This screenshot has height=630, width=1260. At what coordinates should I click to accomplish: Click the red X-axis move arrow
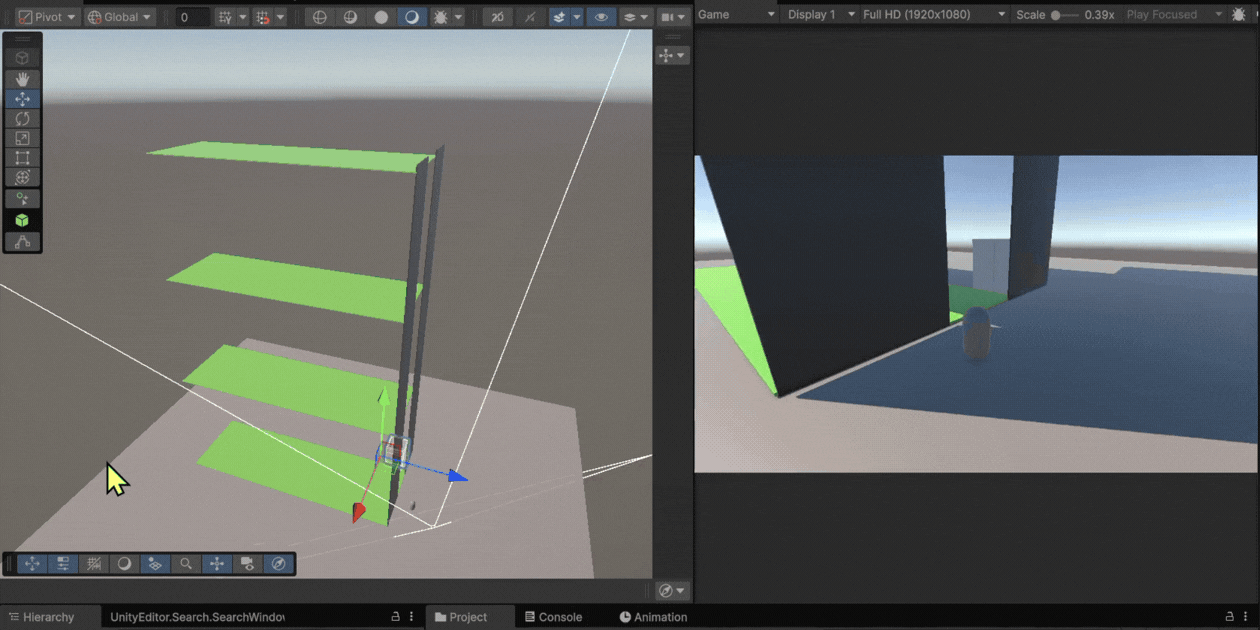(x=359, y=512)
